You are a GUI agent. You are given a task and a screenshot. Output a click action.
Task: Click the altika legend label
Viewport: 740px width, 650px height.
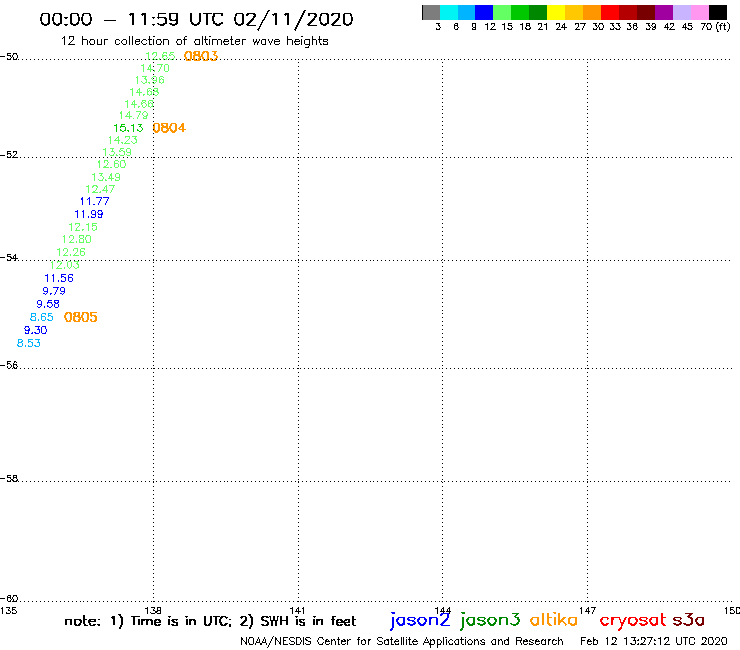click(x=554, y=620)
